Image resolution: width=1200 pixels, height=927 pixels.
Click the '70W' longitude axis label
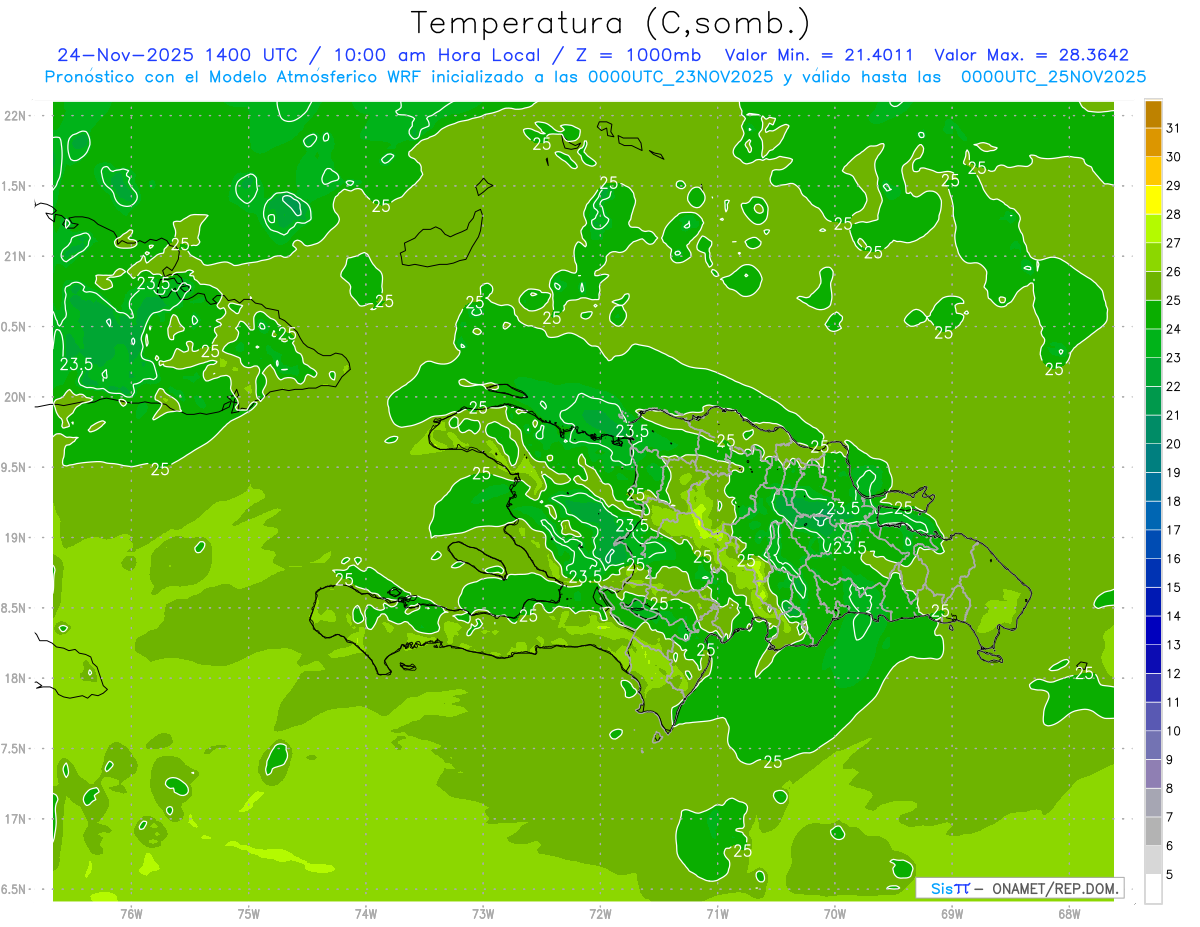[x=835, y=913]
